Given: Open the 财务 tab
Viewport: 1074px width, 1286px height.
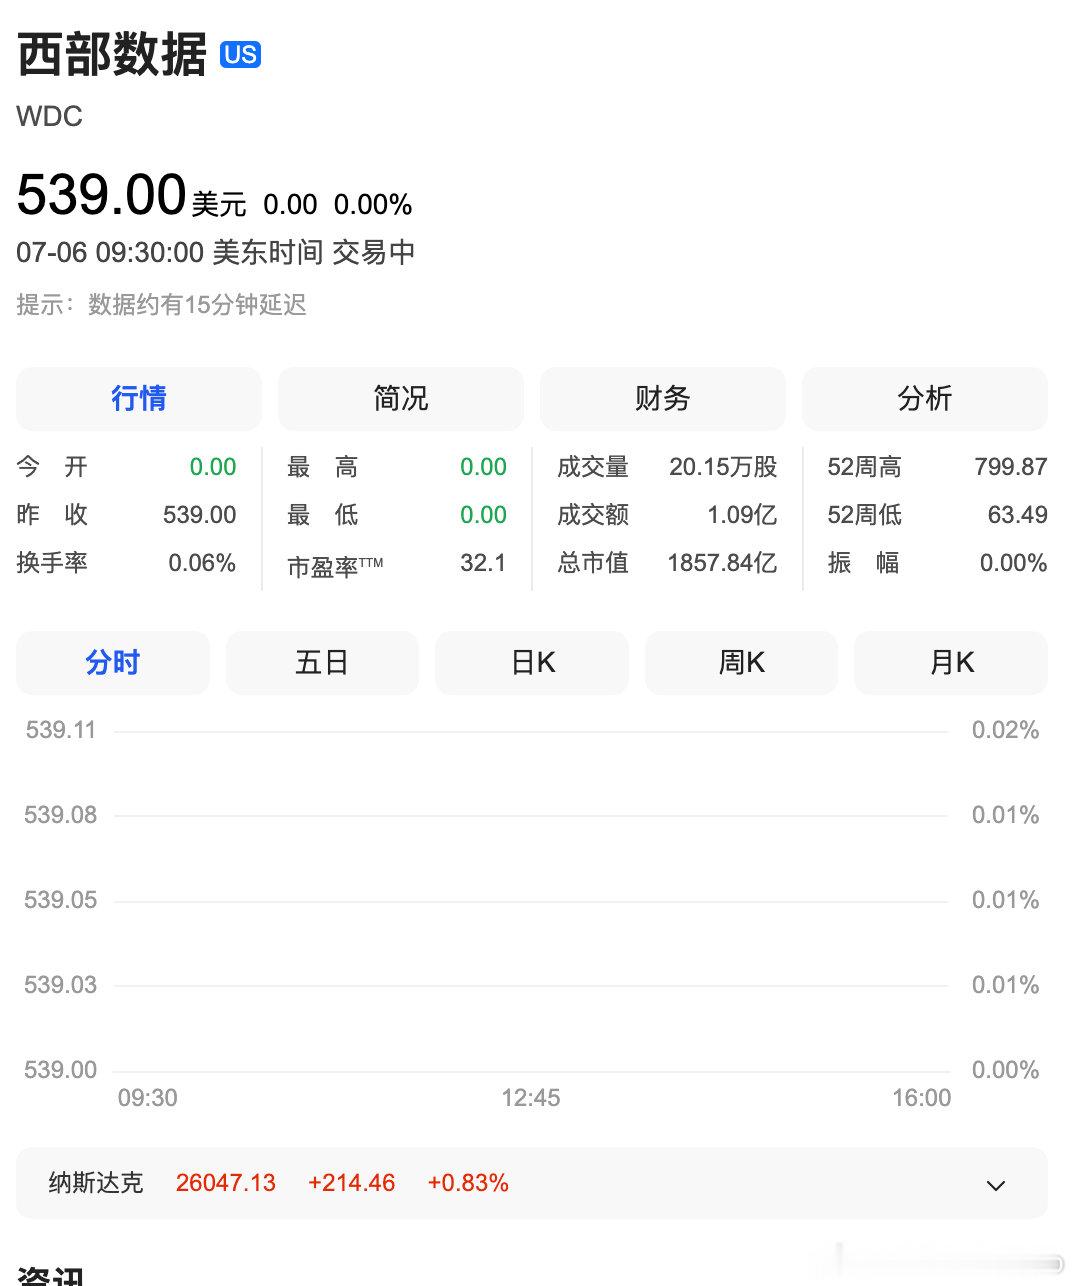Looking at the screenshot, I should click(x=663, y=398).
